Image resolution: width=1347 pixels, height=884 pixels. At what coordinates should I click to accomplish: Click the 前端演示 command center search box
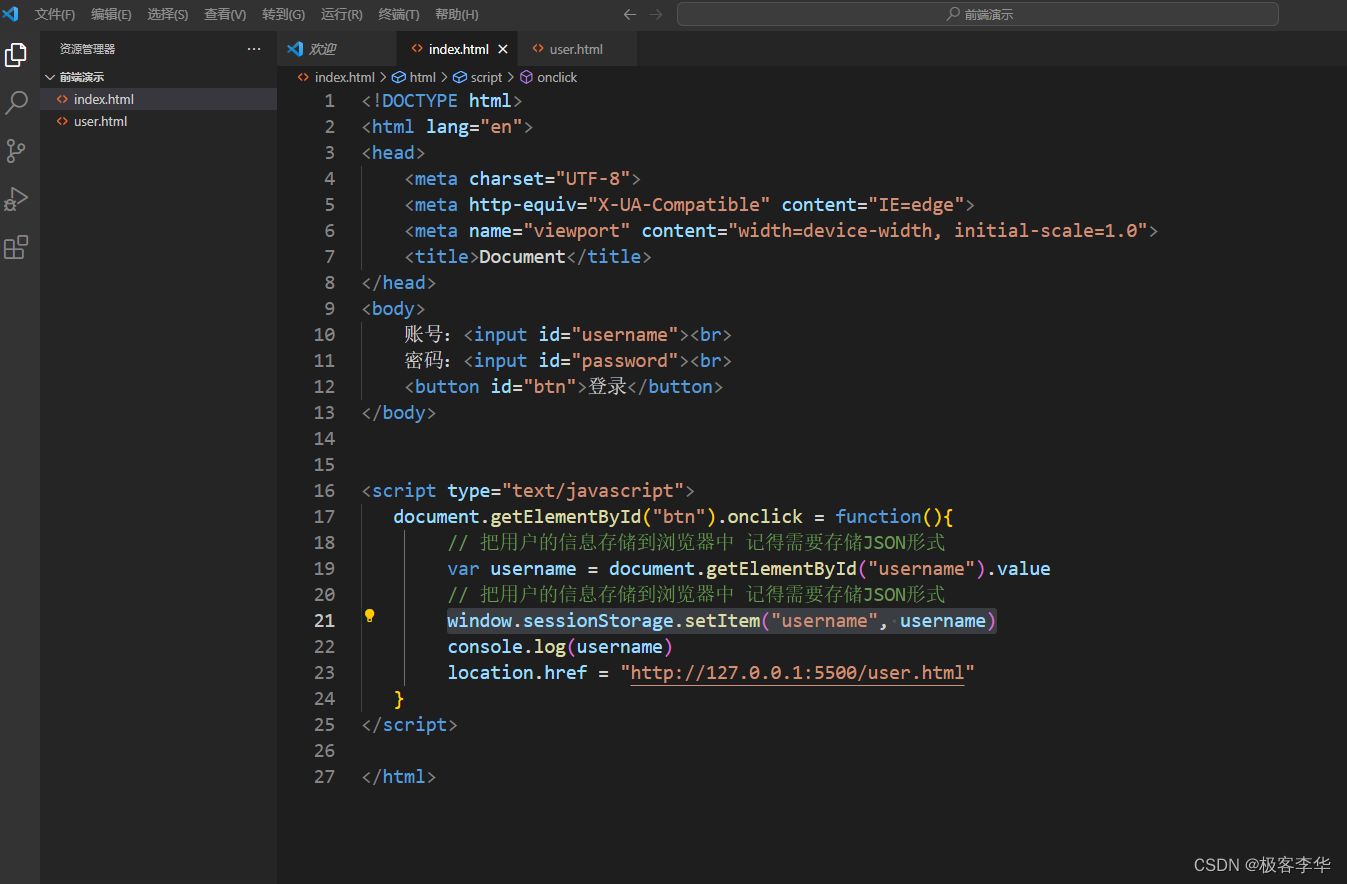click(977, 14)
